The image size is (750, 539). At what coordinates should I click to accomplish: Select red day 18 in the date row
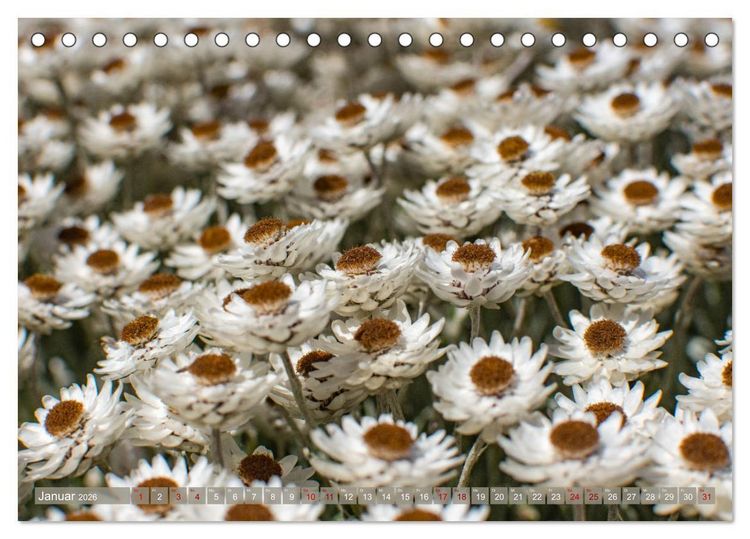462,496
